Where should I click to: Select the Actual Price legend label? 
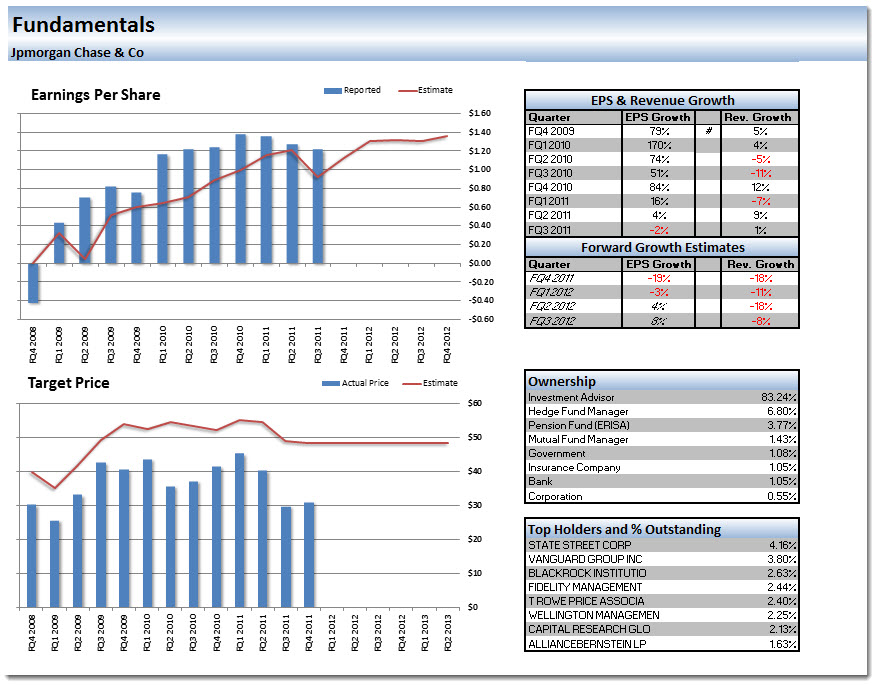(365, 383)
